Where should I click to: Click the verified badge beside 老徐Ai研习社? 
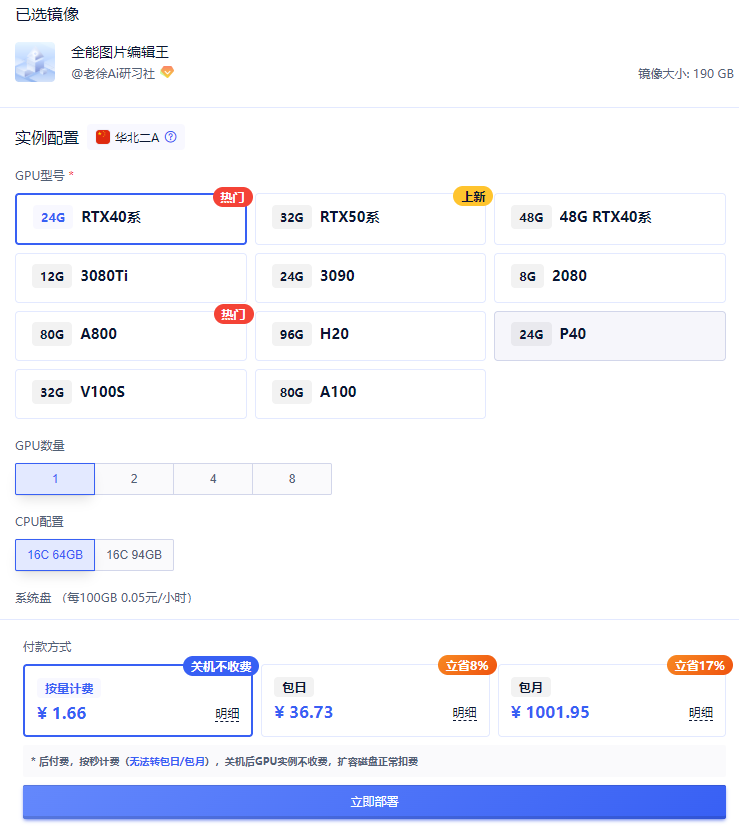167,72
